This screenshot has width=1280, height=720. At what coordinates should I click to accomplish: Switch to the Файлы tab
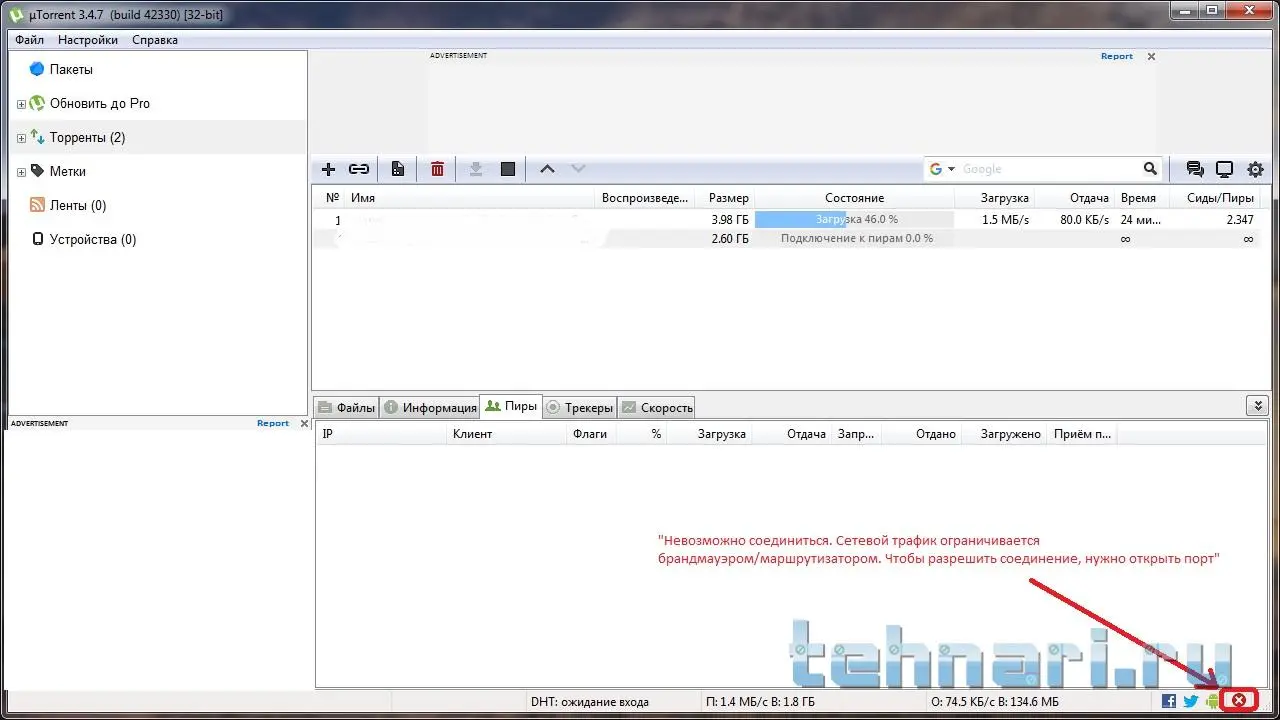point(346,407)
